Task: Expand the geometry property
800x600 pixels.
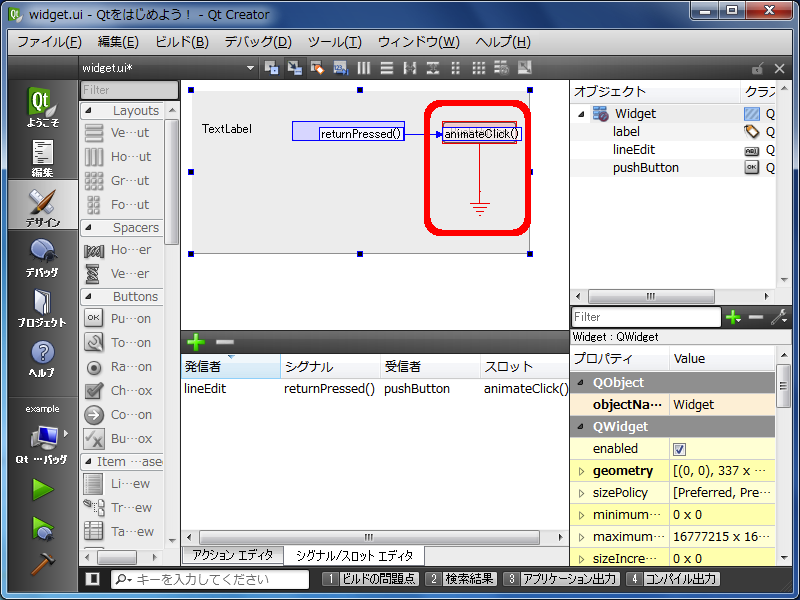Action: click(x=582, y=471)
